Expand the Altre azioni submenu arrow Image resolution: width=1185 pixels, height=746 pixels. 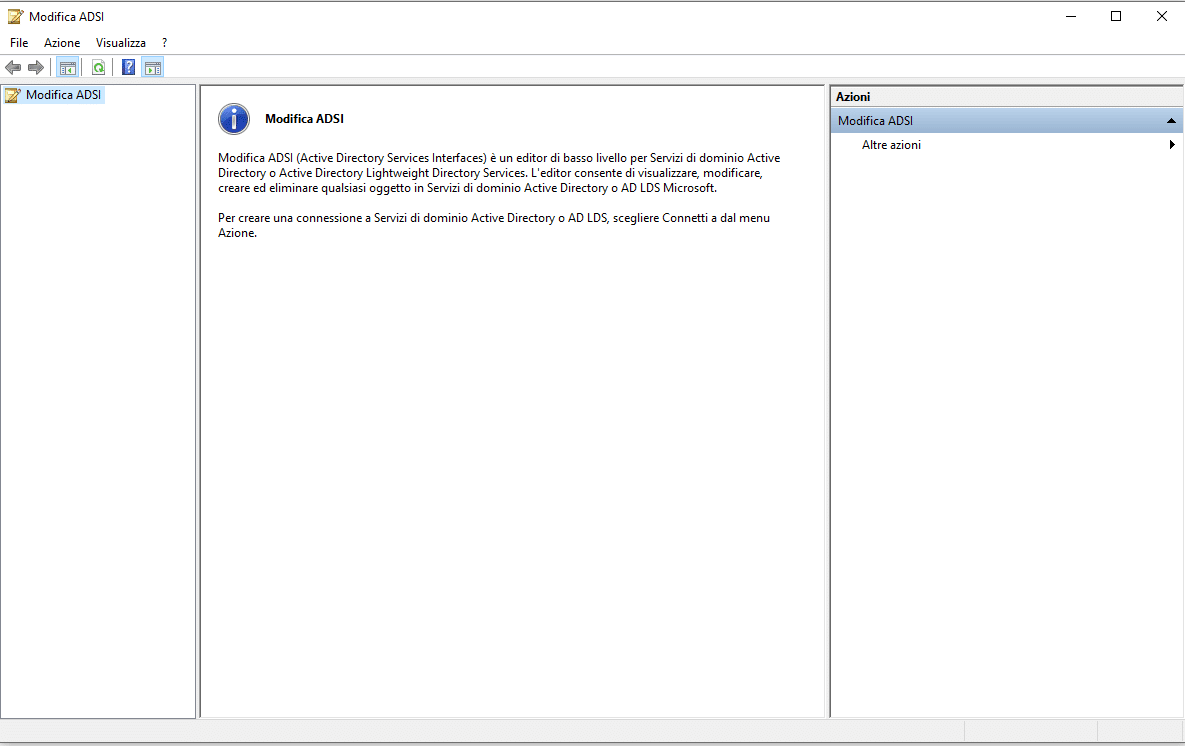pos(1172,144)
